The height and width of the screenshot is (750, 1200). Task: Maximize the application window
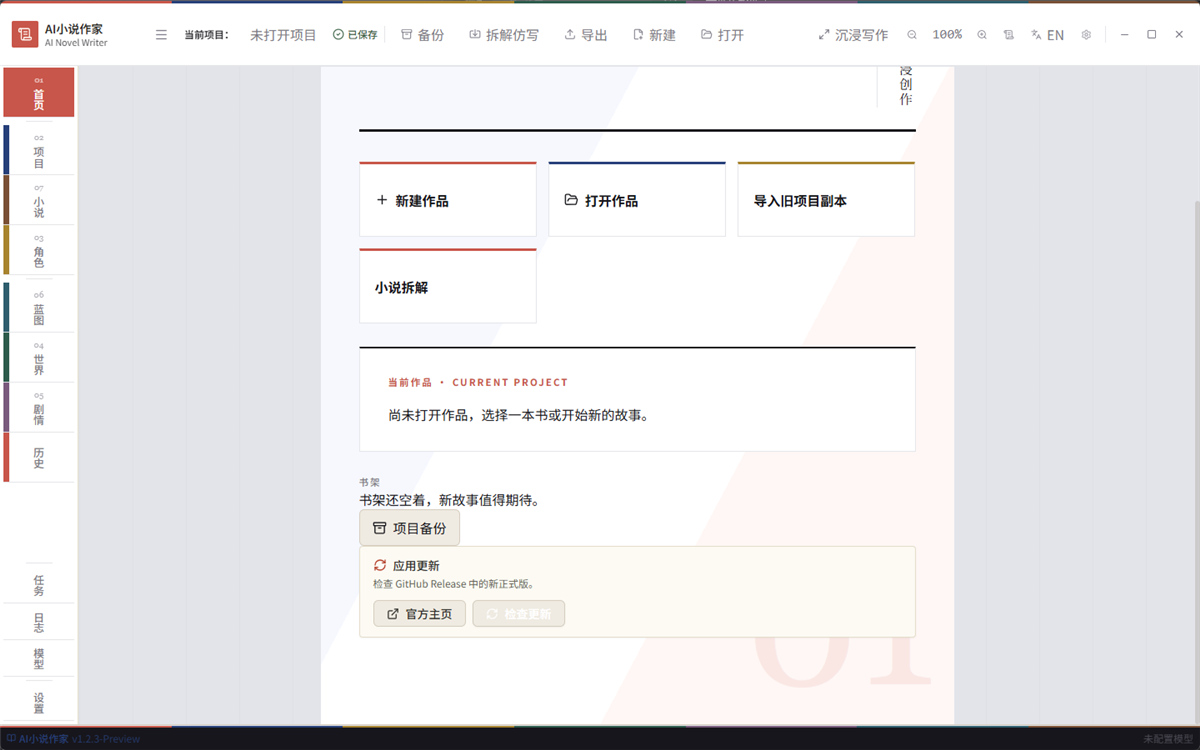[1151, 35]
